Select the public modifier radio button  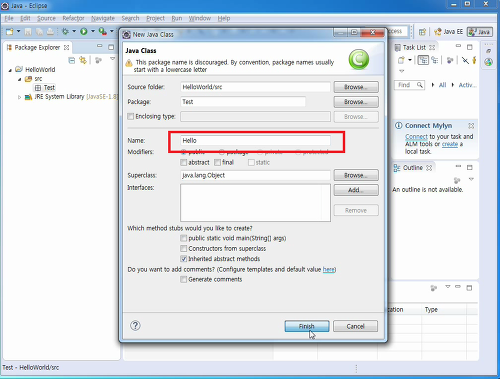click(x=184, y=152)
